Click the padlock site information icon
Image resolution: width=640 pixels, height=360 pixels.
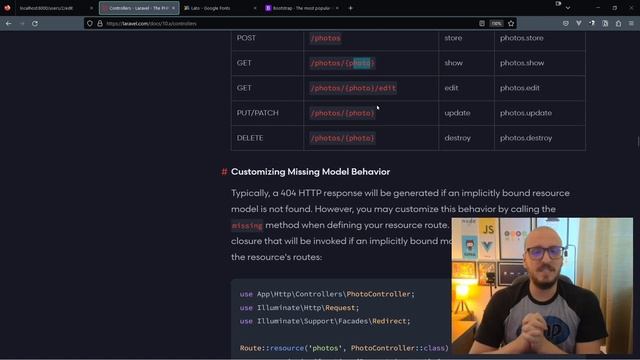point(100,24)
